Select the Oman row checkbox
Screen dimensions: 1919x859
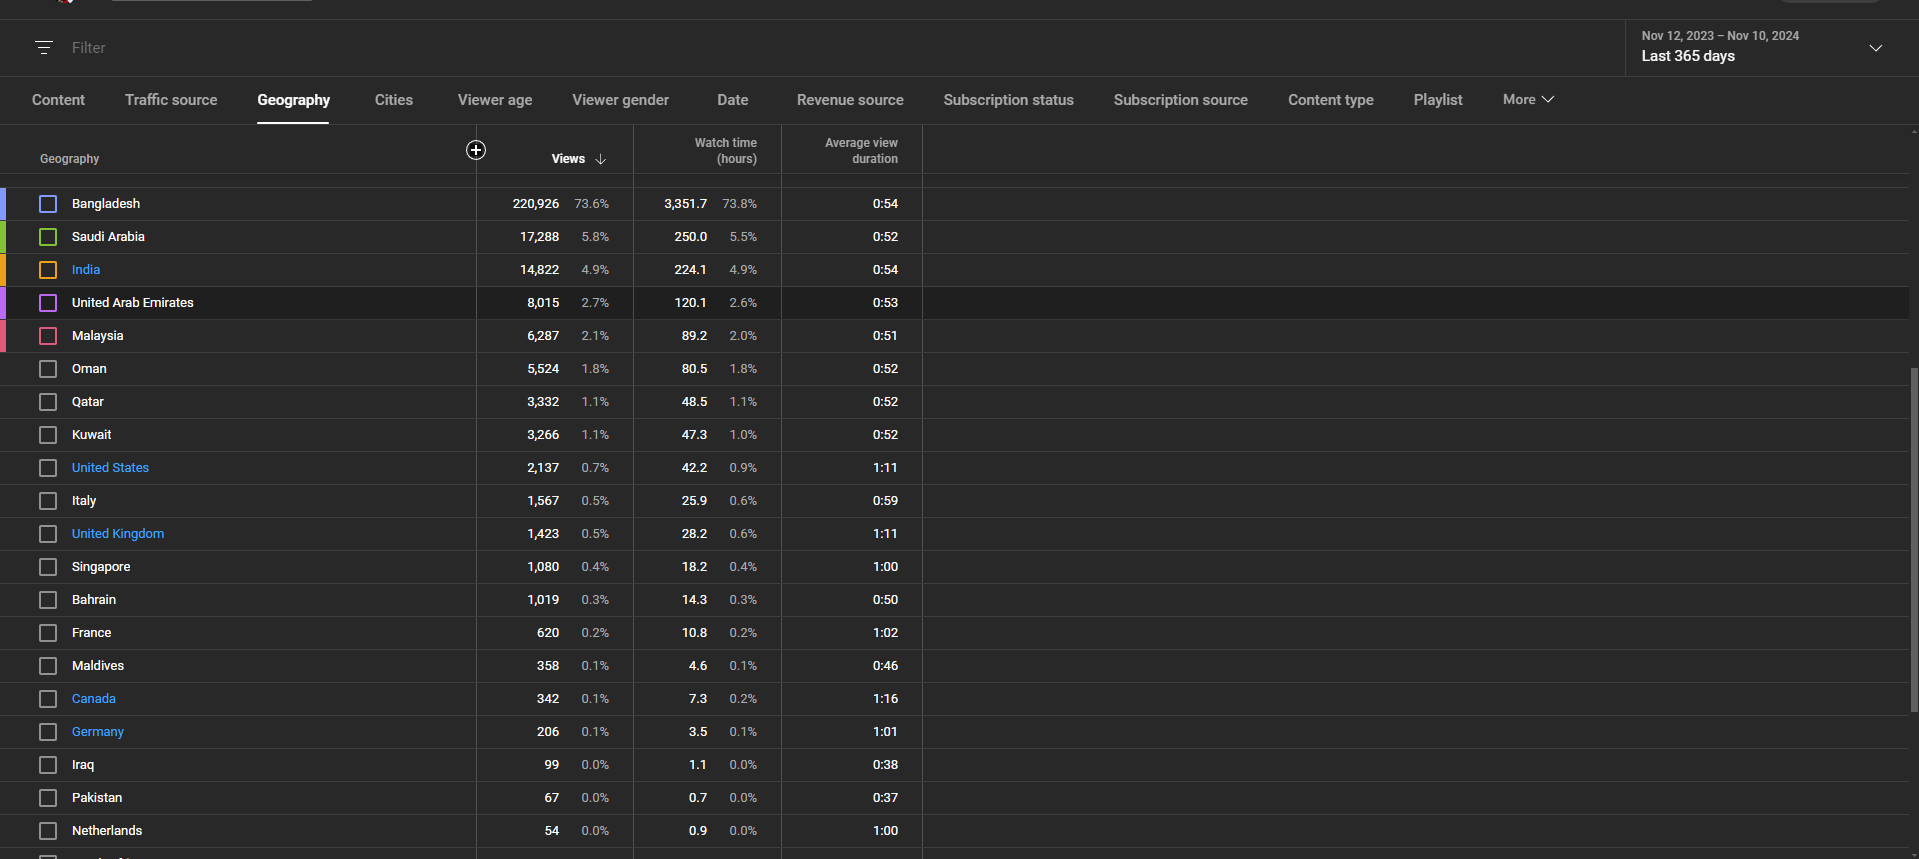(48, 369)
